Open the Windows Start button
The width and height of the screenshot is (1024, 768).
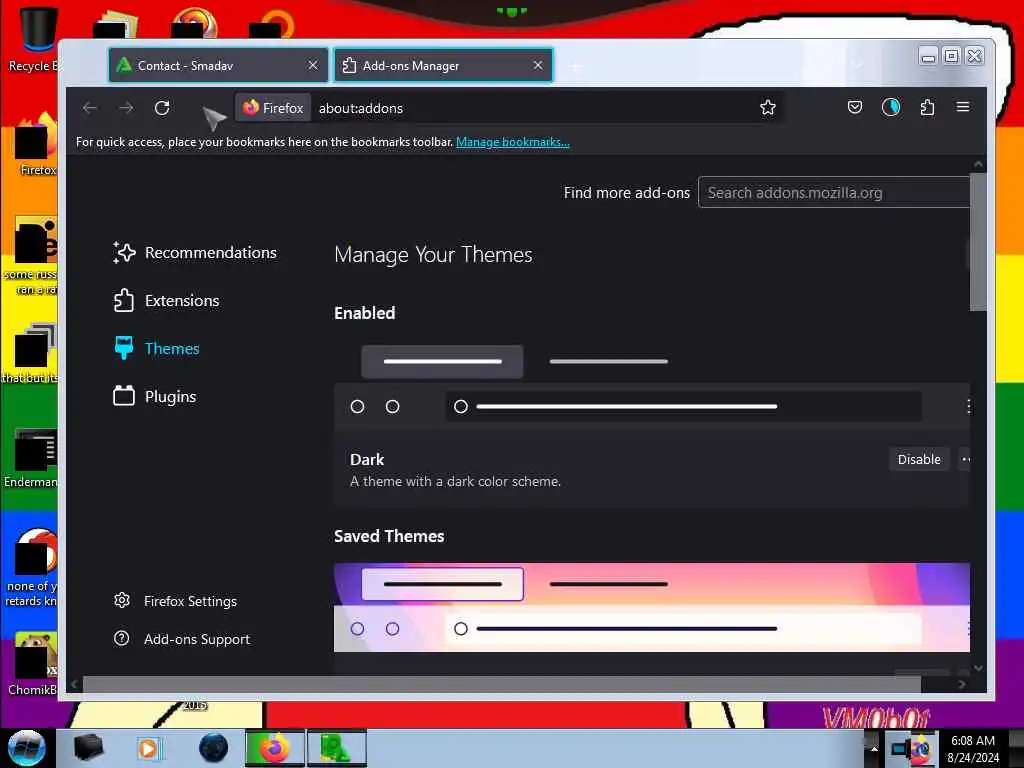(27, 748)
